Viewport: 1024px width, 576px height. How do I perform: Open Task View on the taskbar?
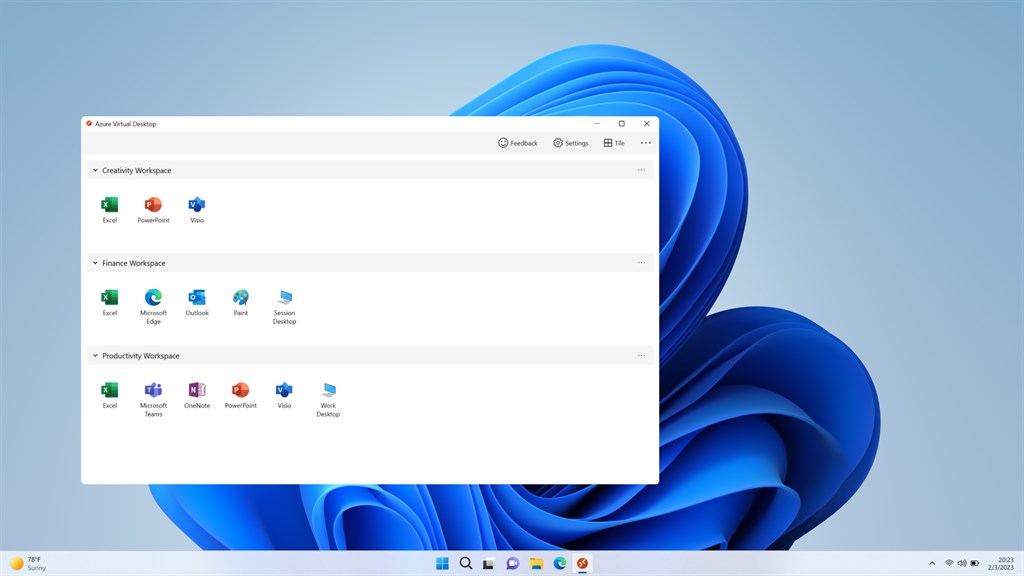pyautogui.click(x=489, y=563)
